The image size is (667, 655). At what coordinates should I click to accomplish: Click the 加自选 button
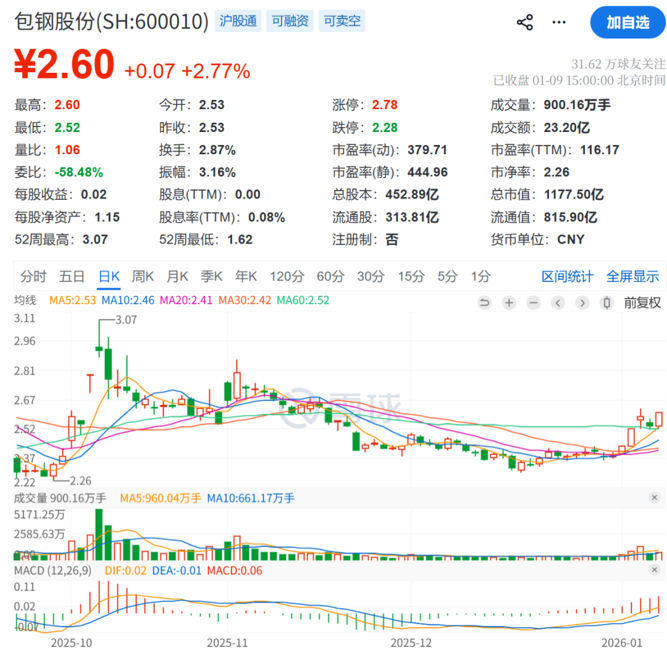626,22
